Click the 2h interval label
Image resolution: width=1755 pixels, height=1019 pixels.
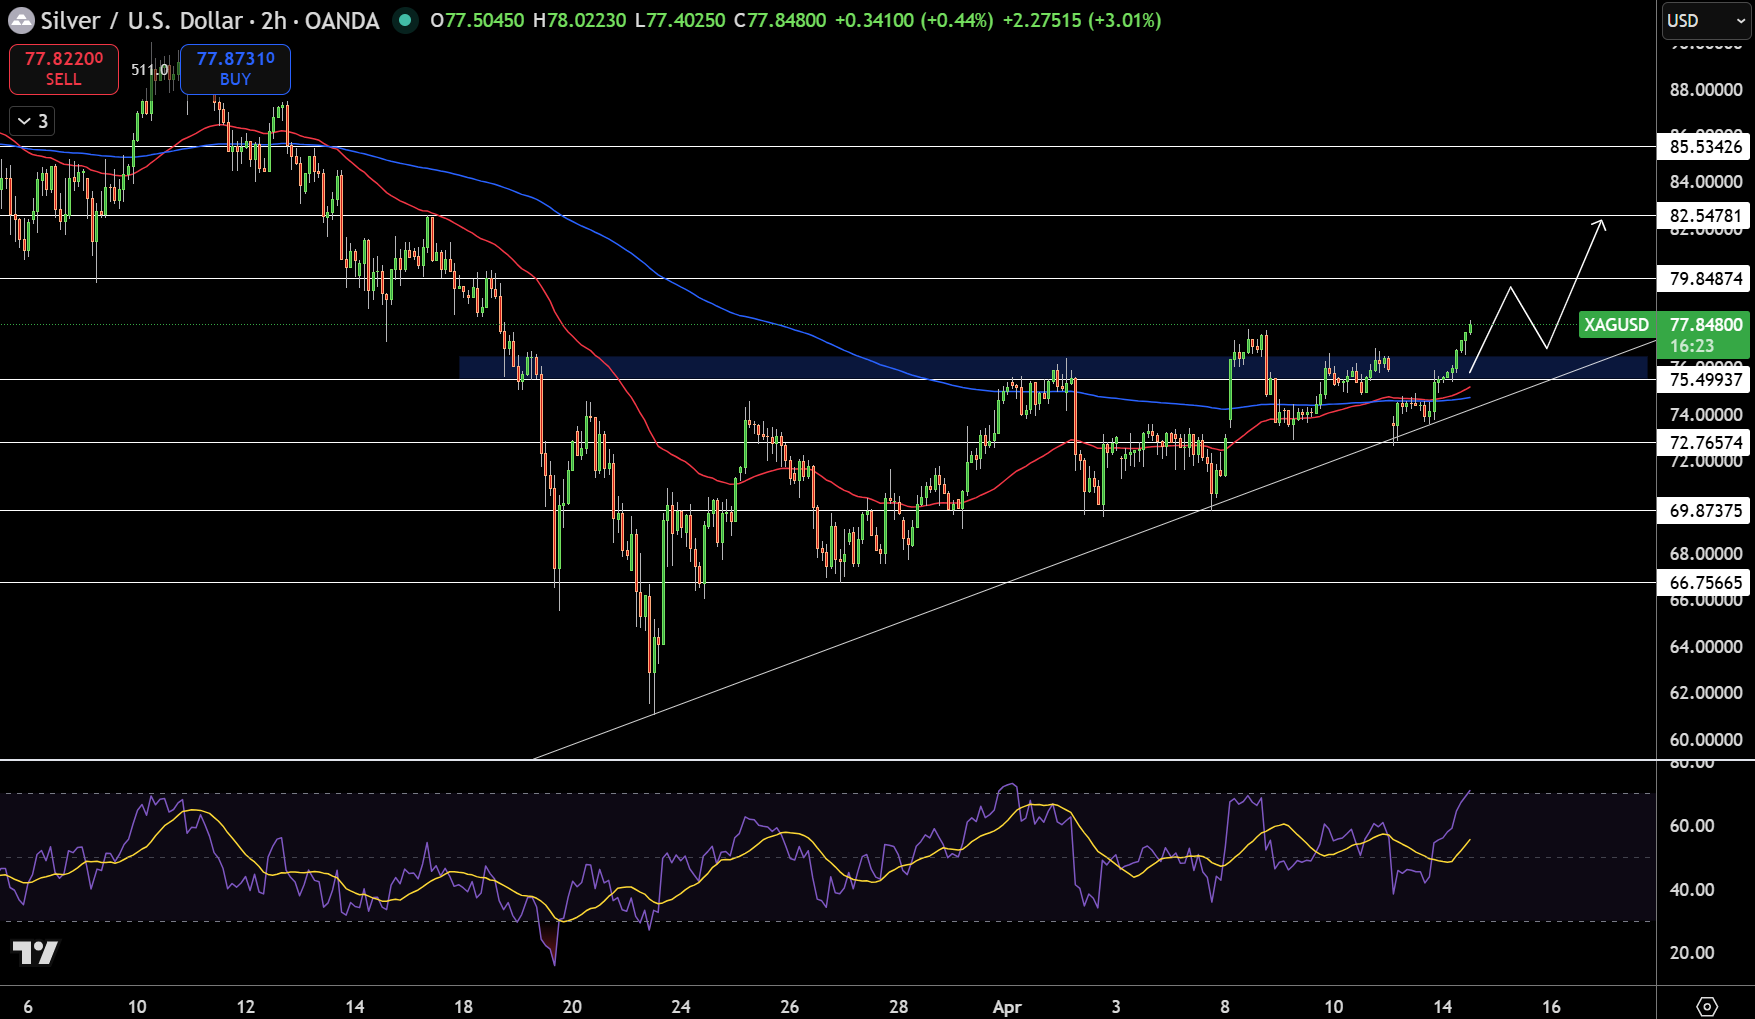pyautogui.click(x=274, y=21)
